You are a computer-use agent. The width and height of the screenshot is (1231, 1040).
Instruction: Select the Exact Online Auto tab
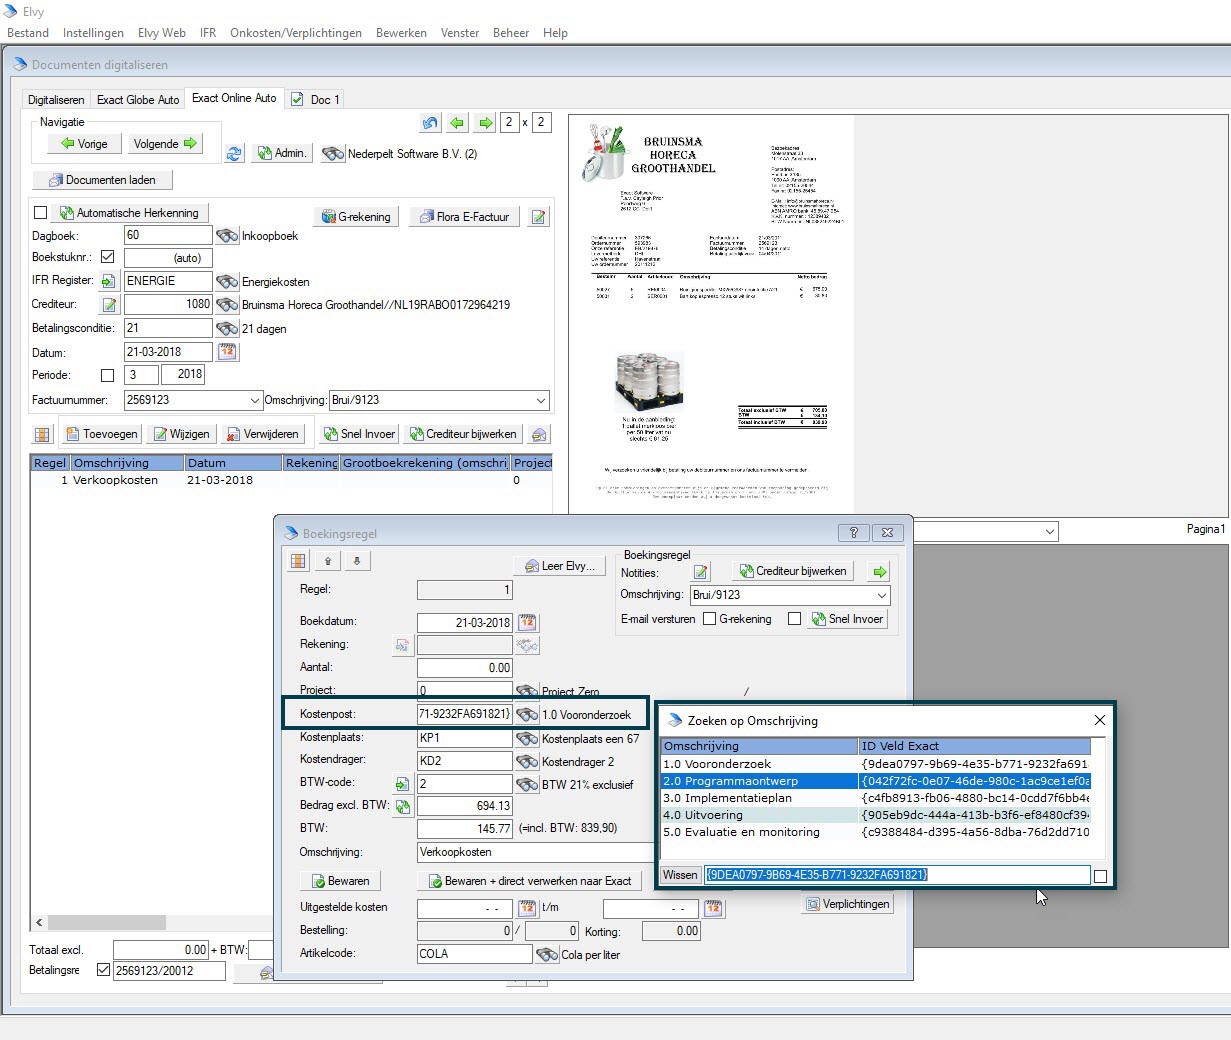pyautogui.click(x=234, y=98)
